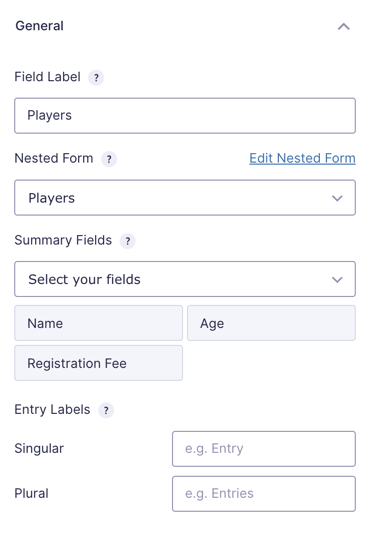This screenshot has width=370, height=541.
Task: Focus the Singular entry label input
Action: pyautogui.click(x=264, y=449)
